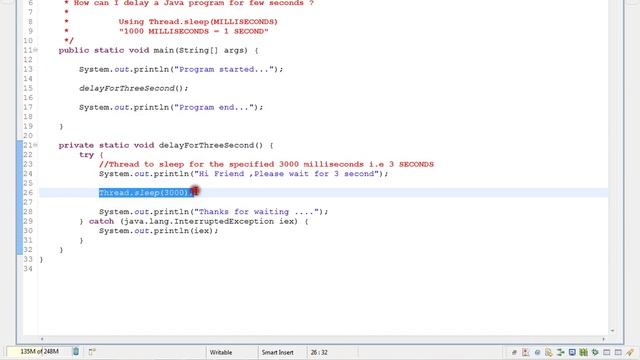The image size is (640, 360).
Task: Click the selected Thread.sleep(3000) statement
Action: point(146,192)
